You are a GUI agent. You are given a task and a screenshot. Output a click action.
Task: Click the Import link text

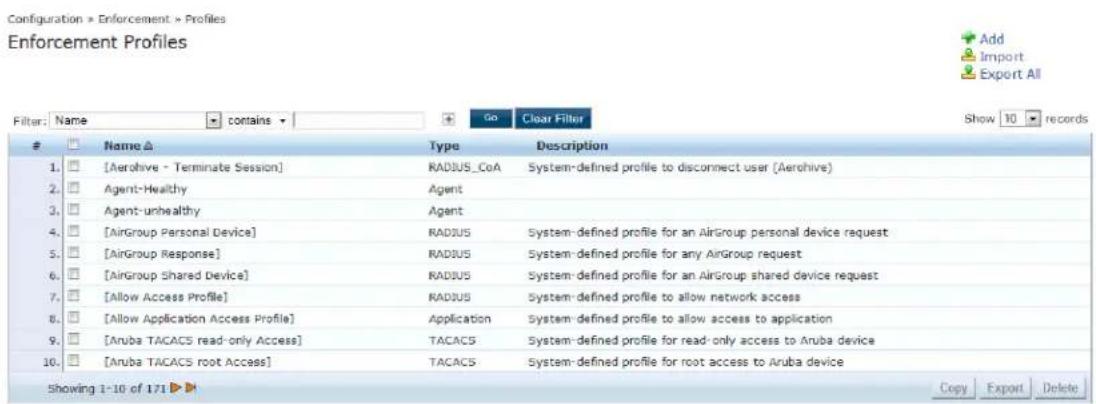[1002, 57]
